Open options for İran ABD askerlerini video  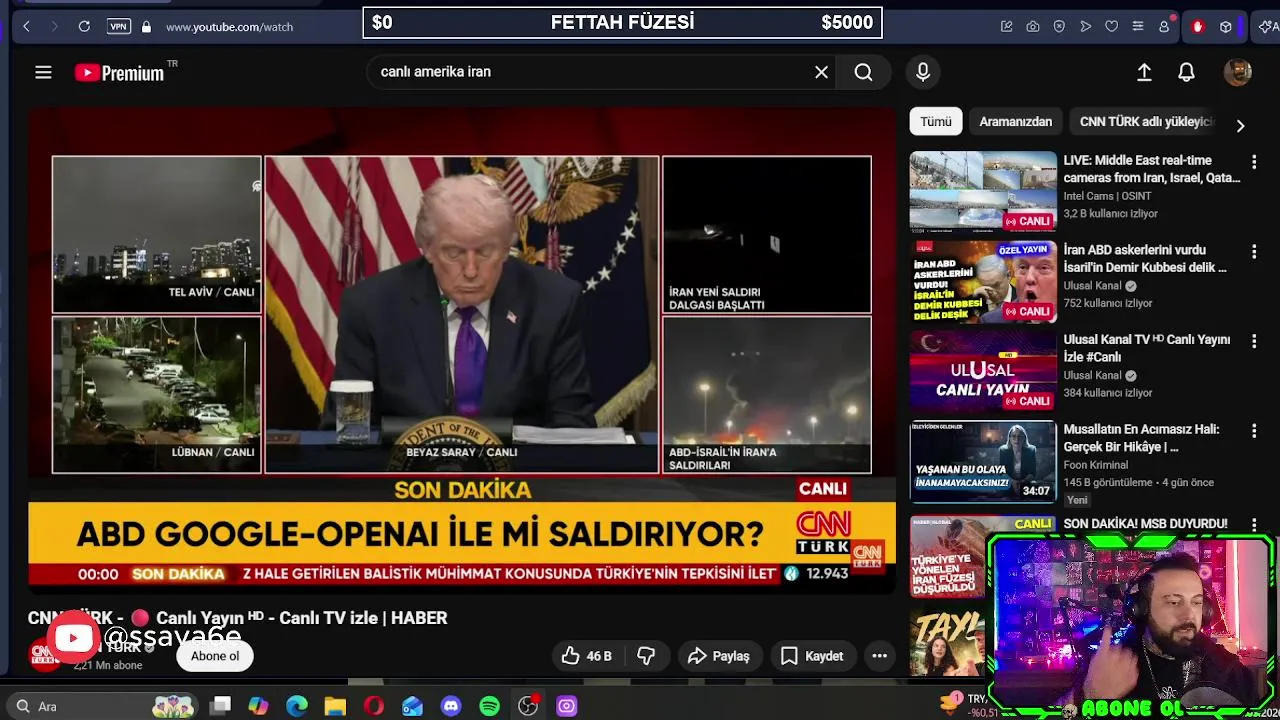click(1254, 251)
